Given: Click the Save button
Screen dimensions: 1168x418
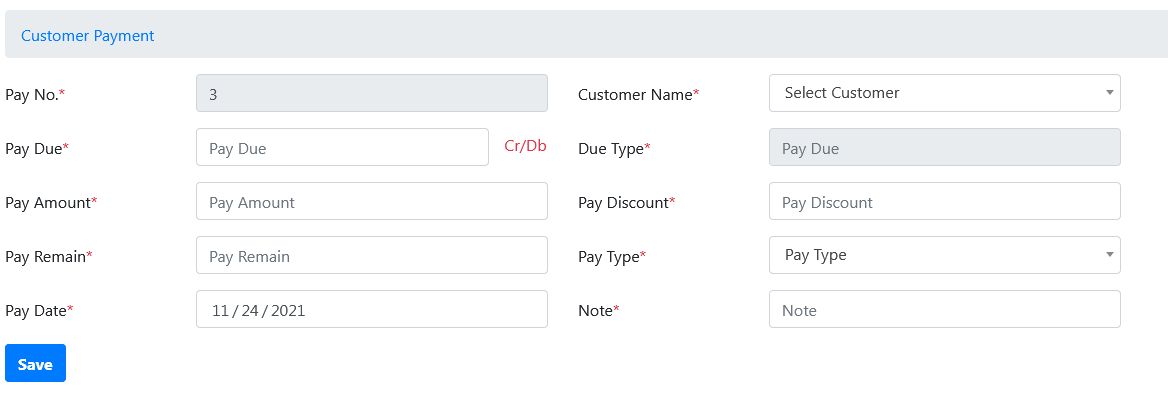Looking at the screenshot, I should [x=35, y=364].
